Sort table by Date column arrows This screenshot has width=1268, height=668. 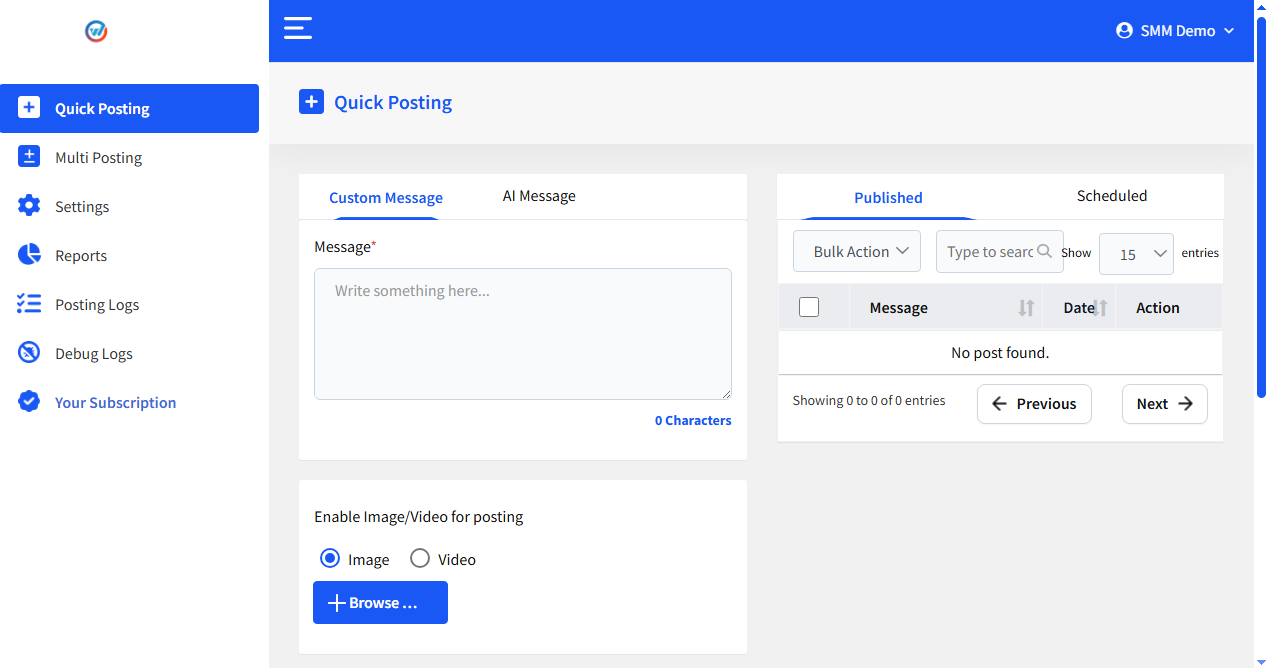(x=1101, y=308)
